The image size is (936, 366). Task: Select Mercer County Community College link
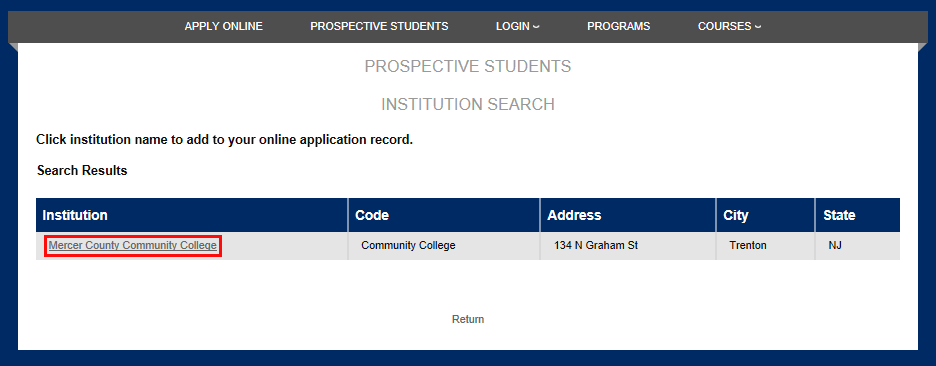pos(133,245)
